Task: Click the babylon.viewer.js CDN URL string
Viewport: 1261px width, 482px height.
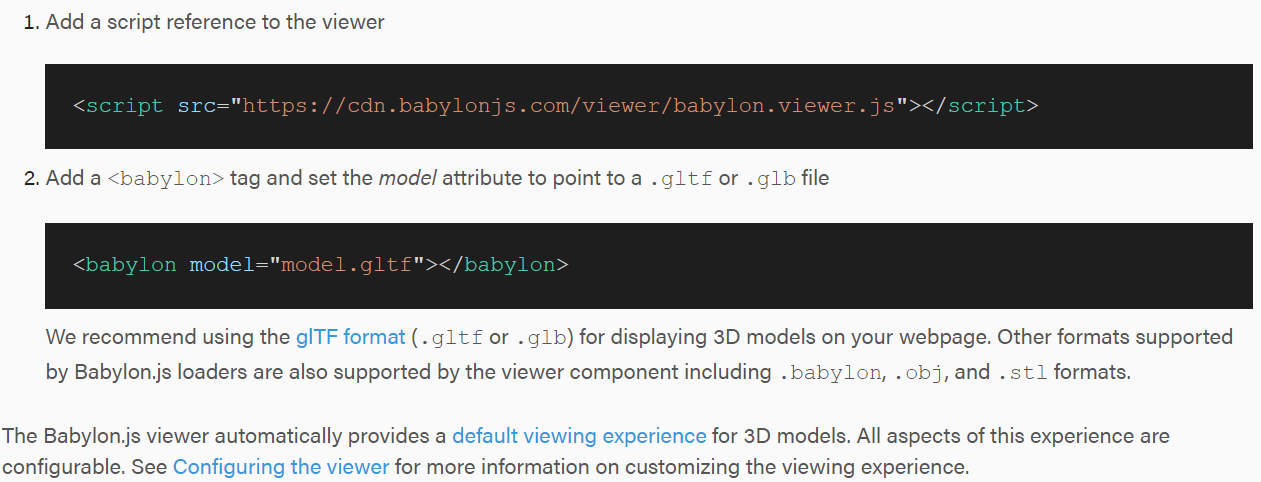Action: [569, 106]
